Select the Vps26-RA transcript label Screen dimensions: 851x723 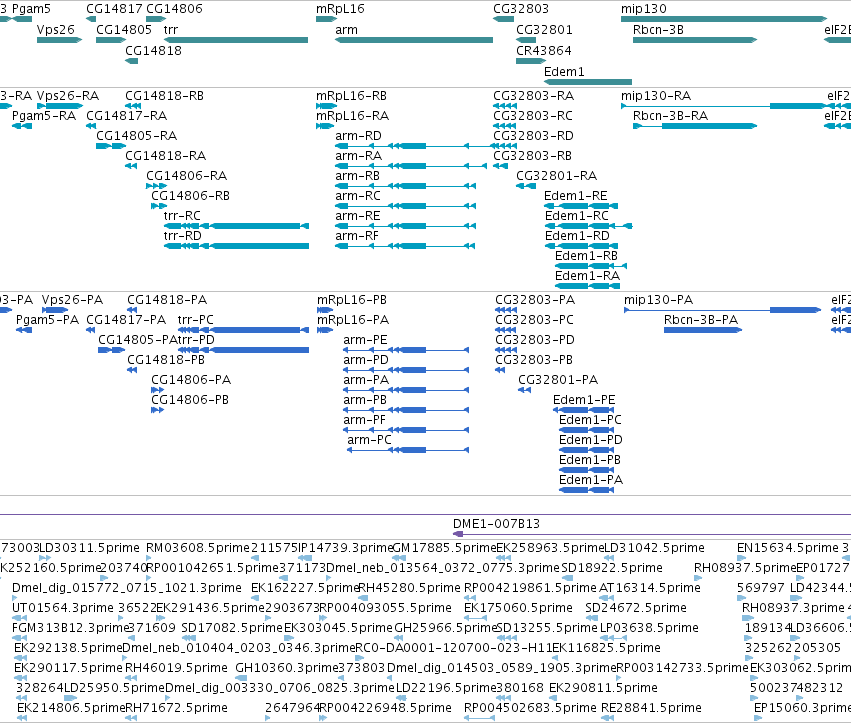[68, 96]
